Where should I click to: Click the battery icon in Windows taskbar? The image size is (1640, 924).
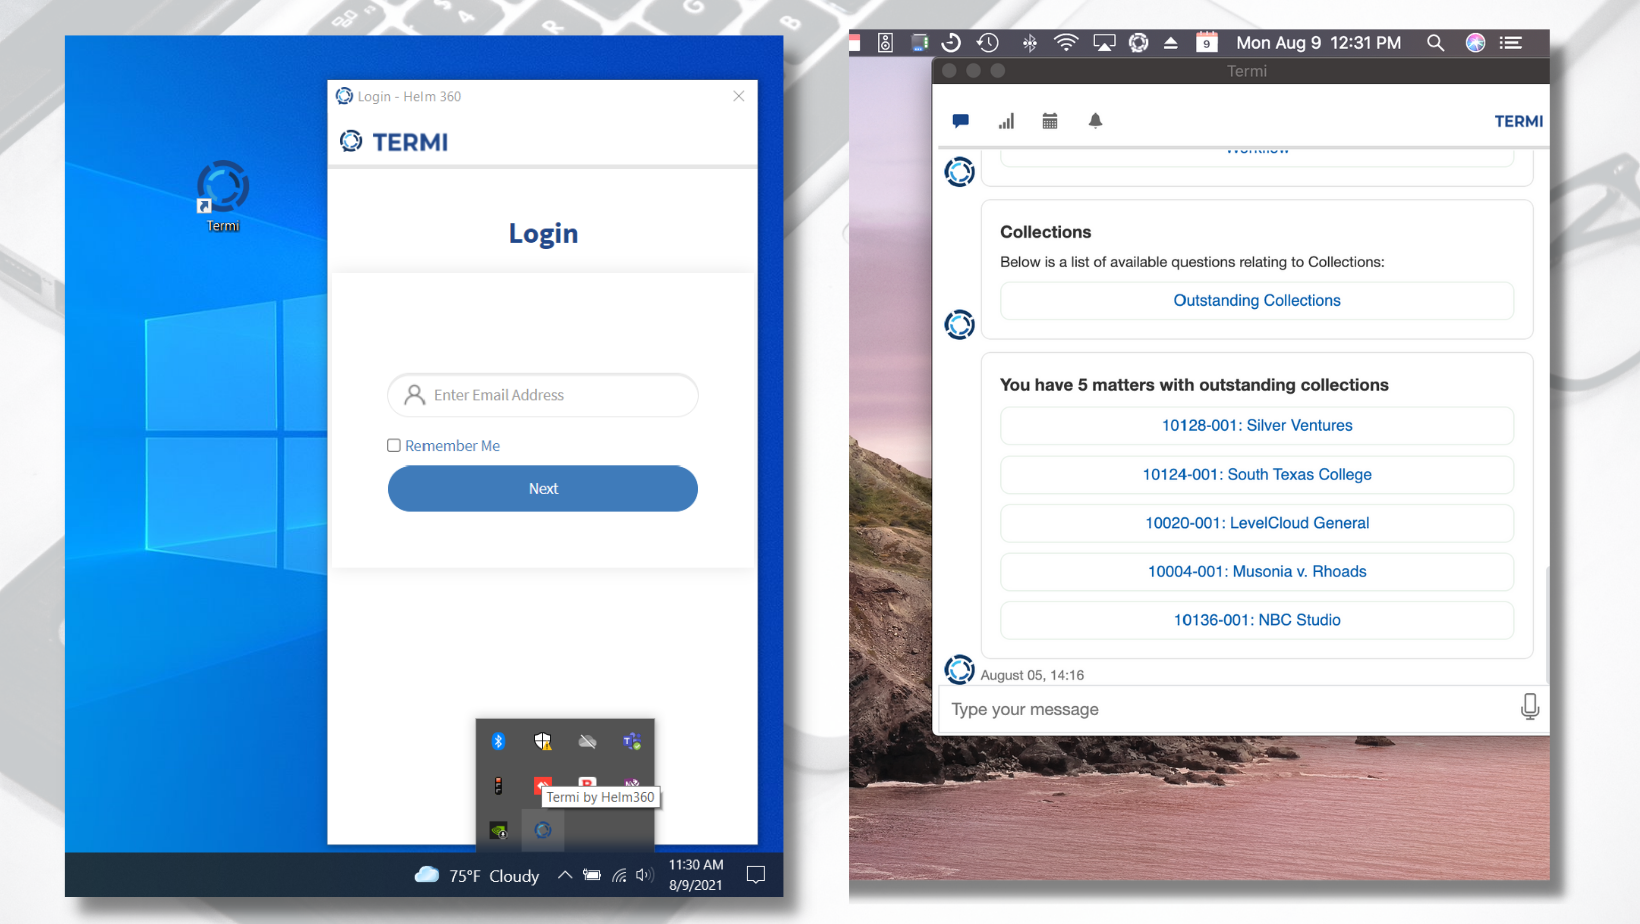pyautogui.click(x=592, y=875)
